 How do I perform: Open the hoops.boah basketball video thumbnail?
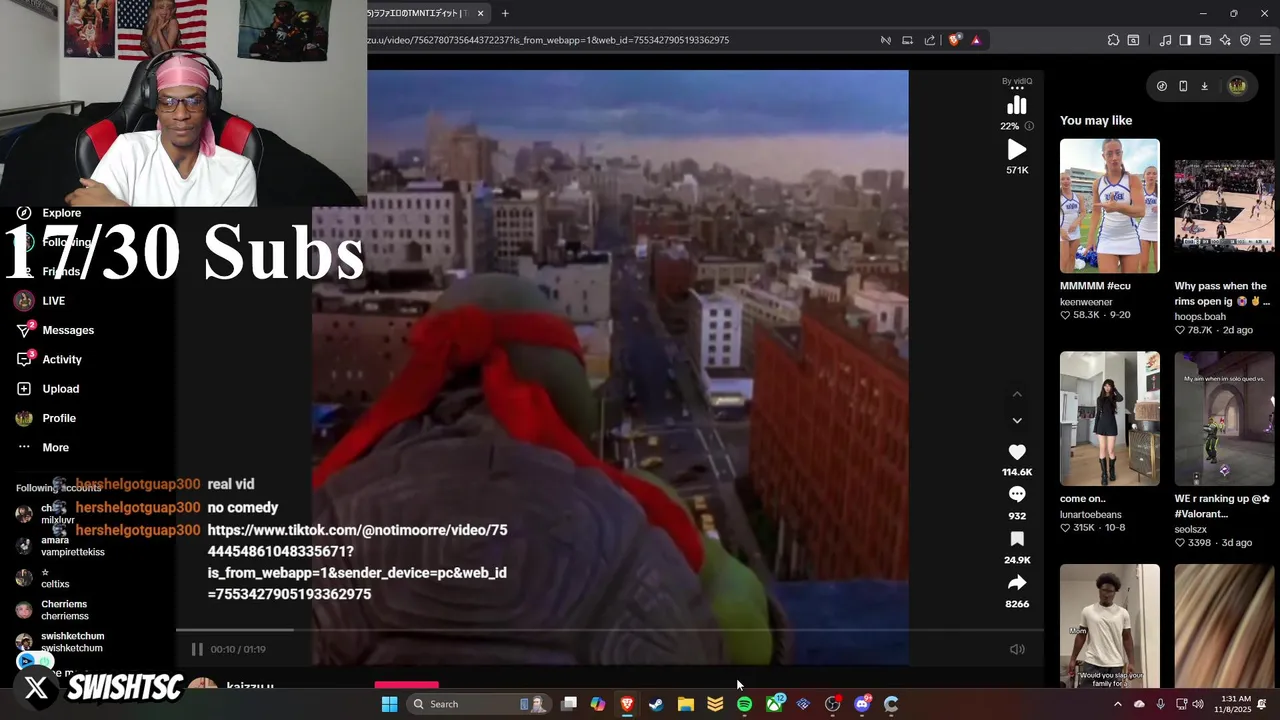tap(1224, 205)
